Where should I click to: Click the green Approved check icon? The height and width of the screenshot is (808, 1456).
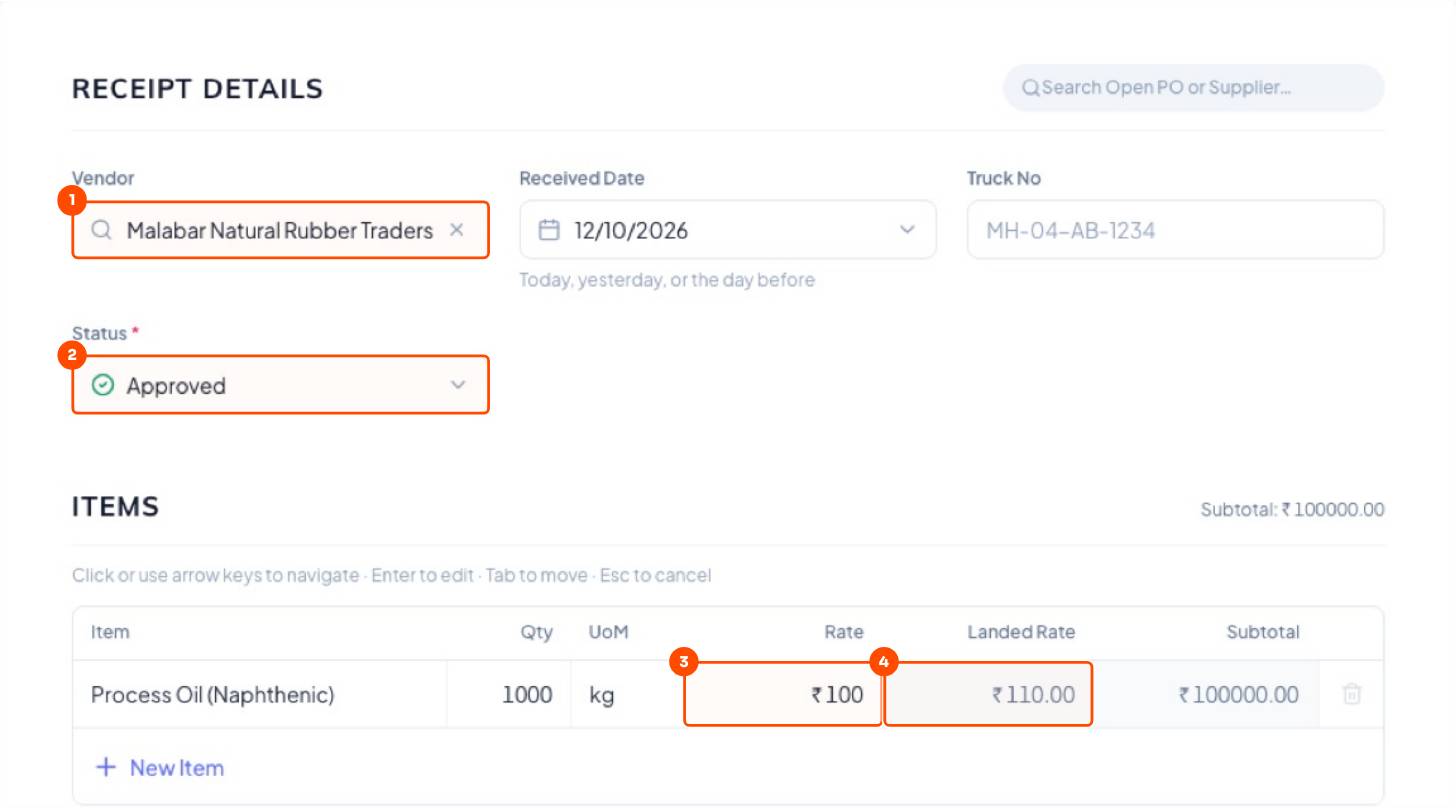coord(102,385)
